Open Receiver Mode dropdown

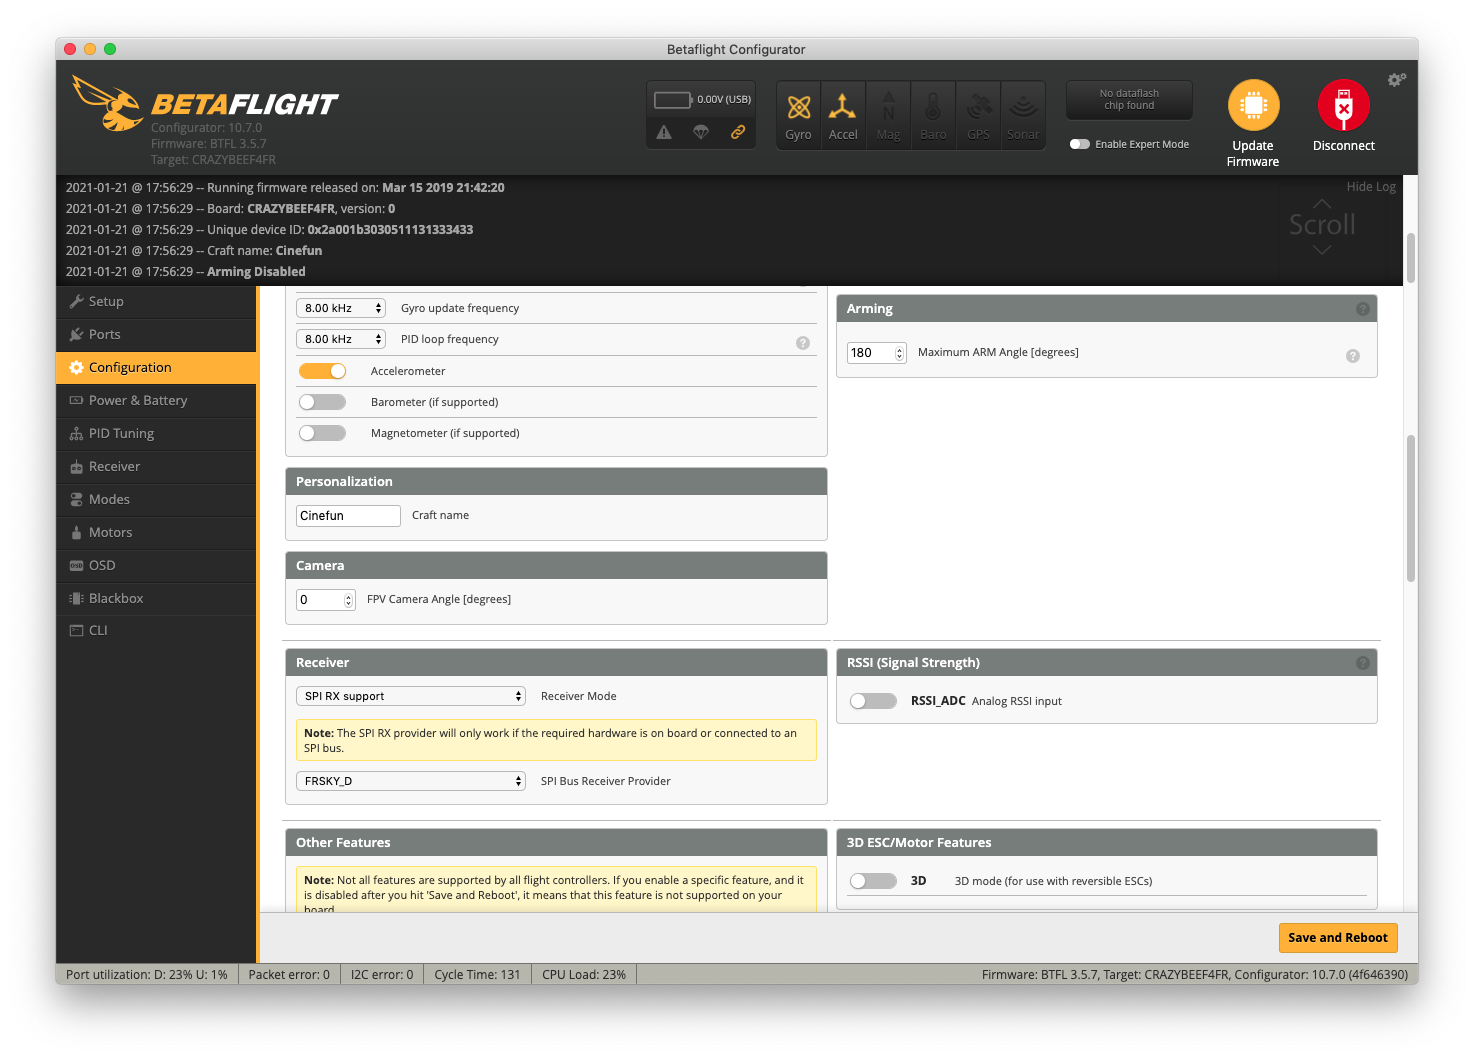pyautogui.click(x=411, y=696)
